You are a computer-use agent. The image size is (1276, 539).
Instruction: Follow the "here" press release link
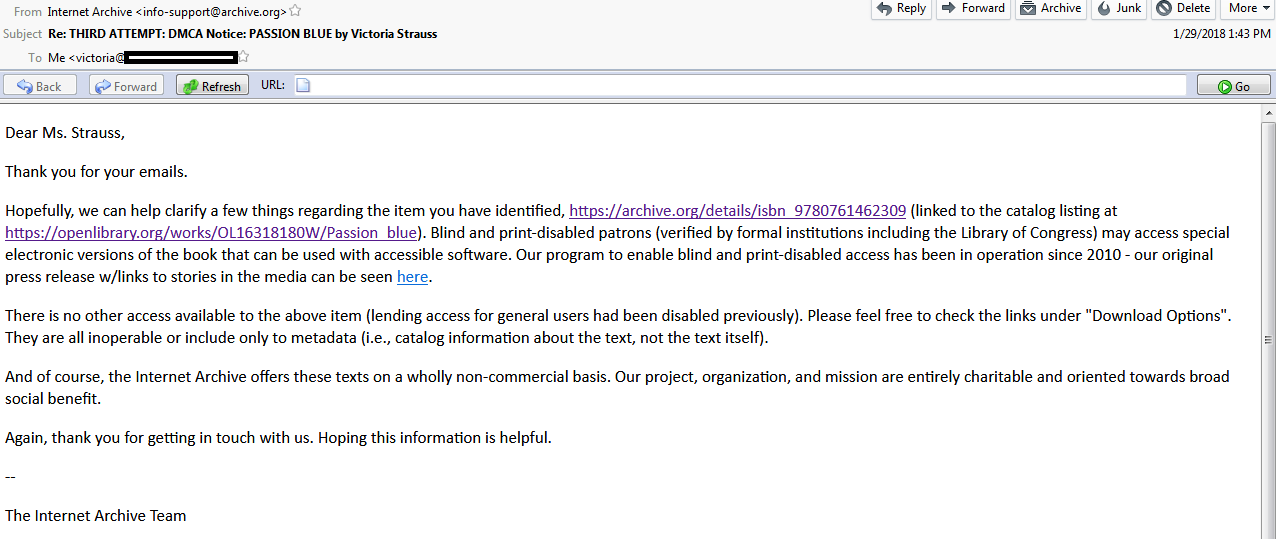coord(412,277)
